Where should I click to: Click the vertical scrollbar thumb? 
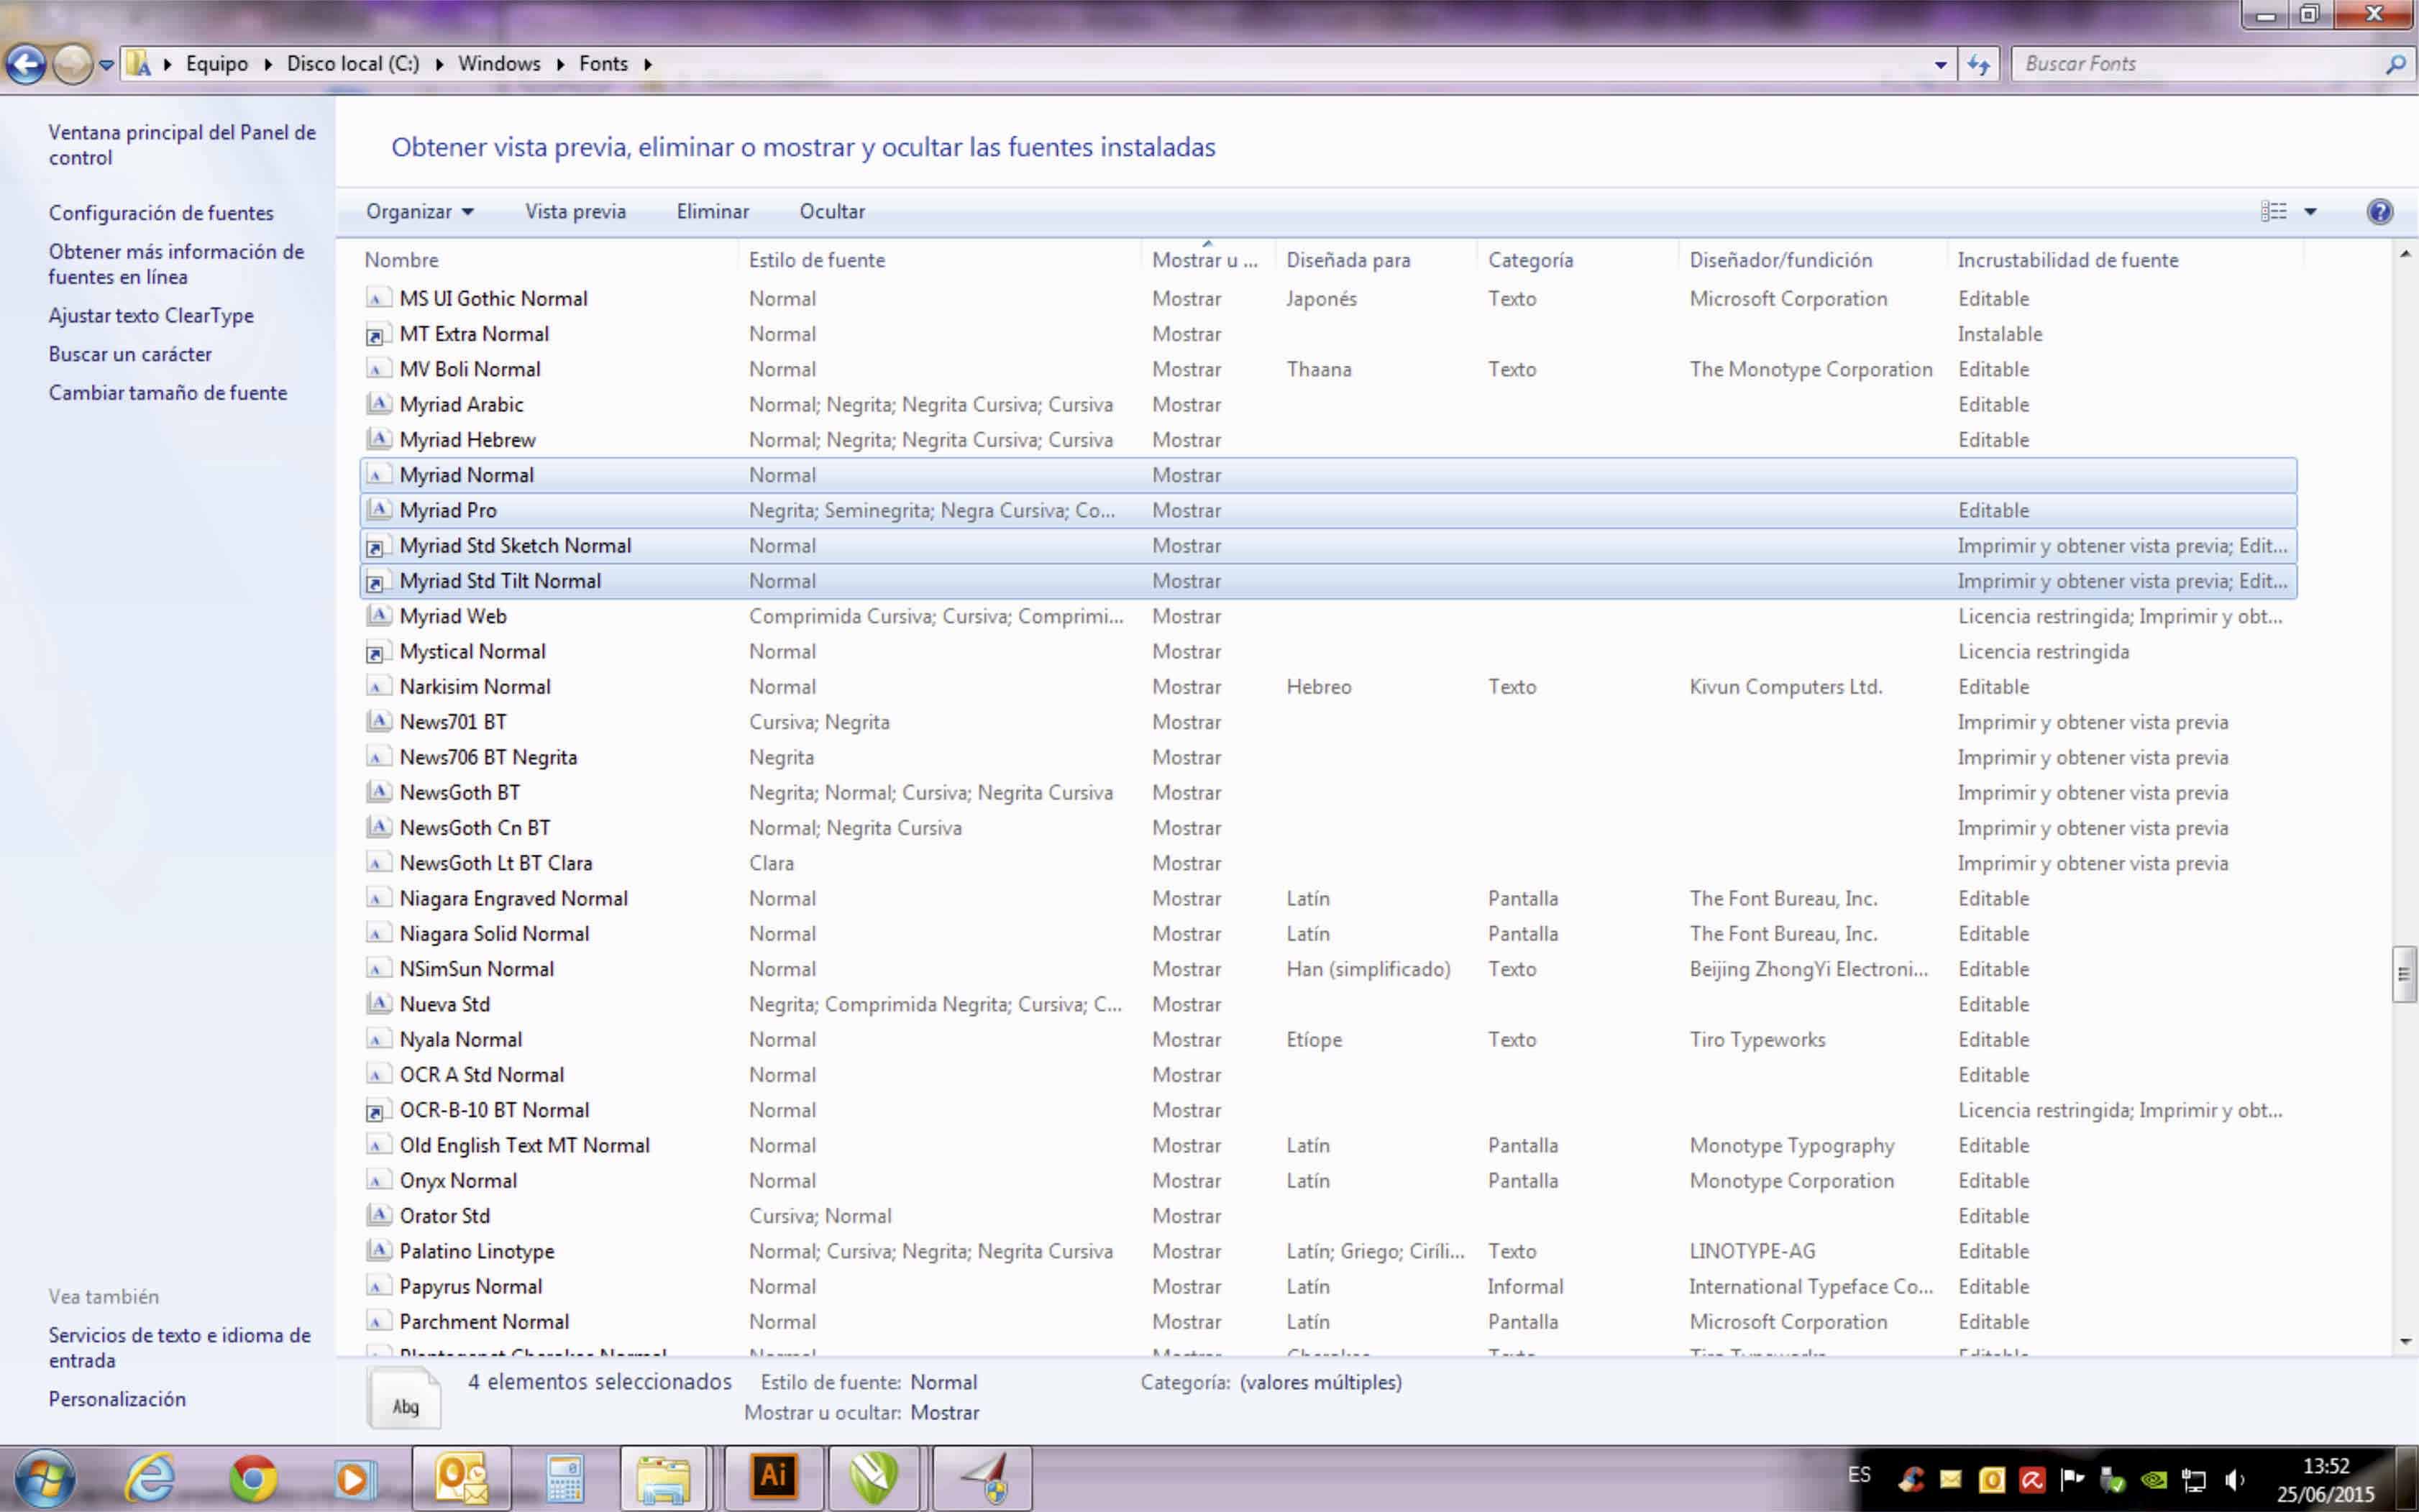coord(2405,975)
